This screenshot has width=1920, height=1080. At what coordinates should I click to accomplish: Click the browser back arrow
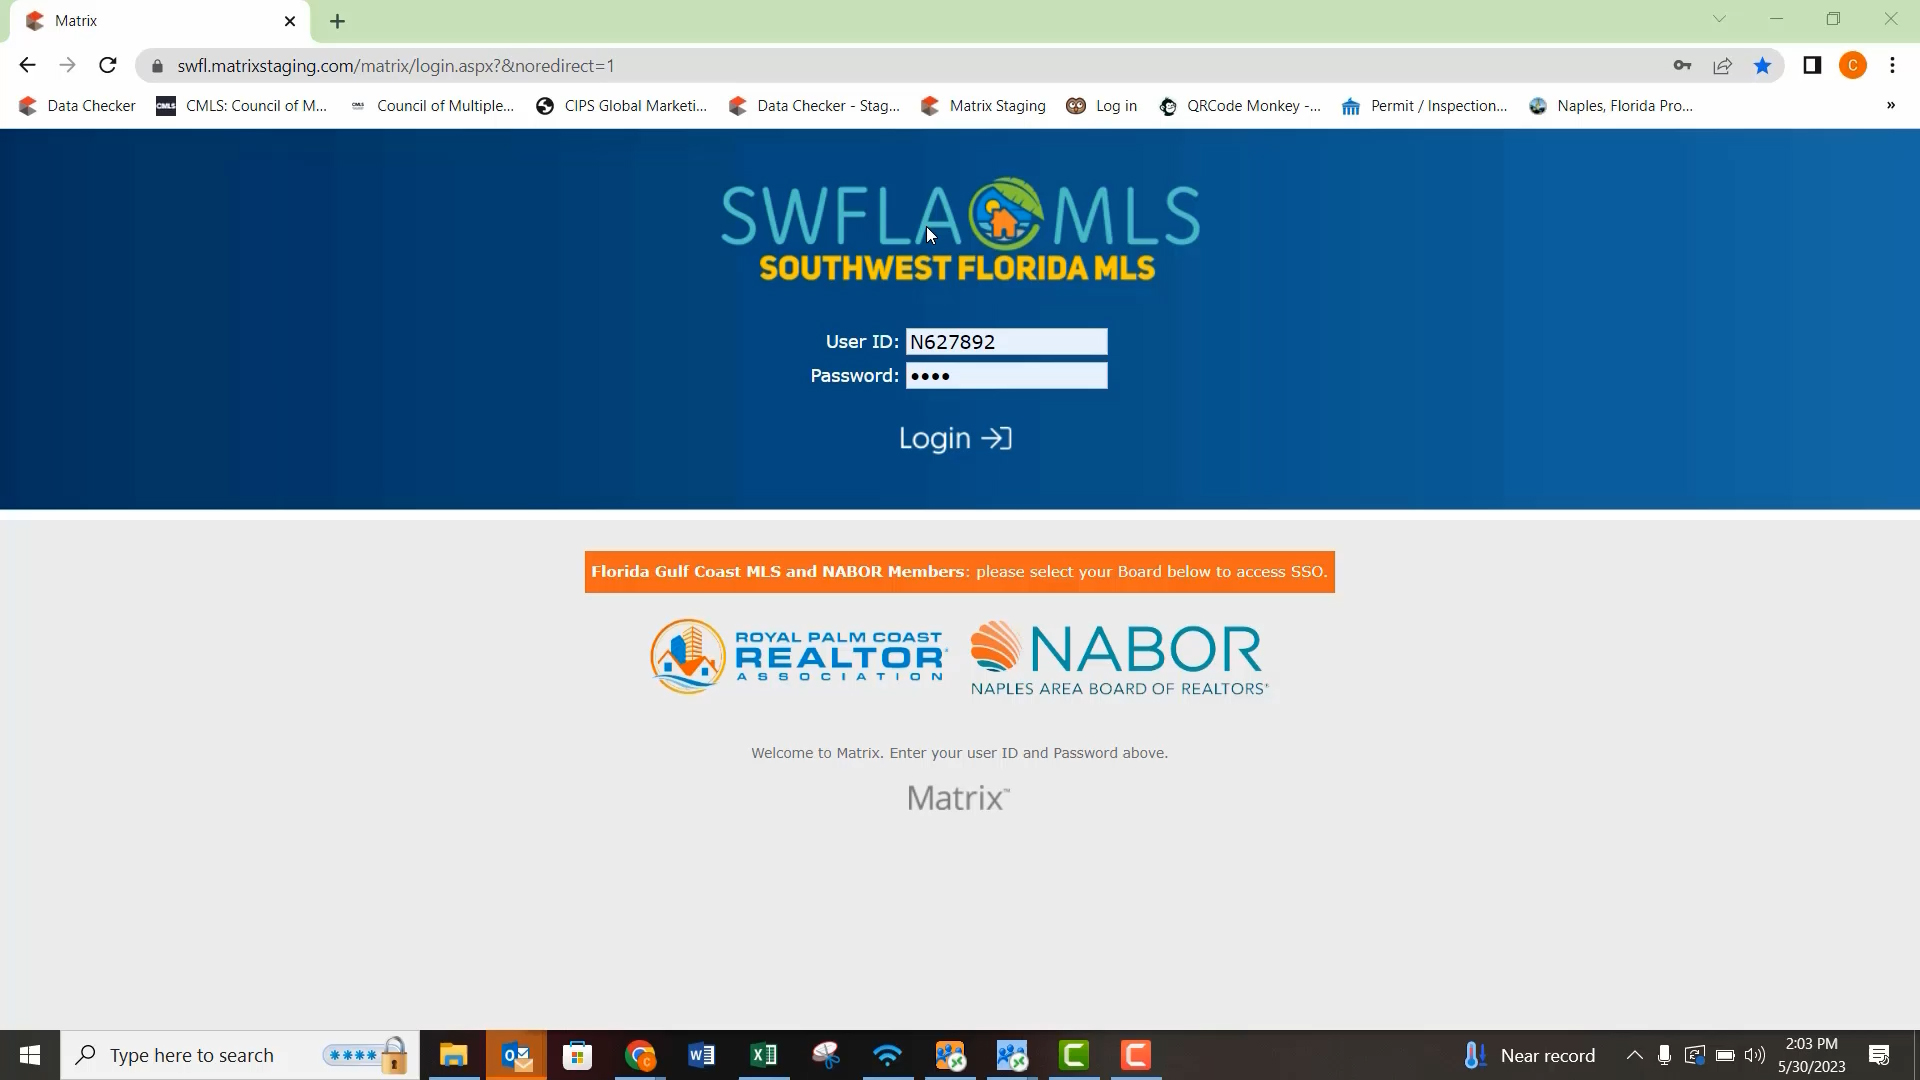(27, 66)
